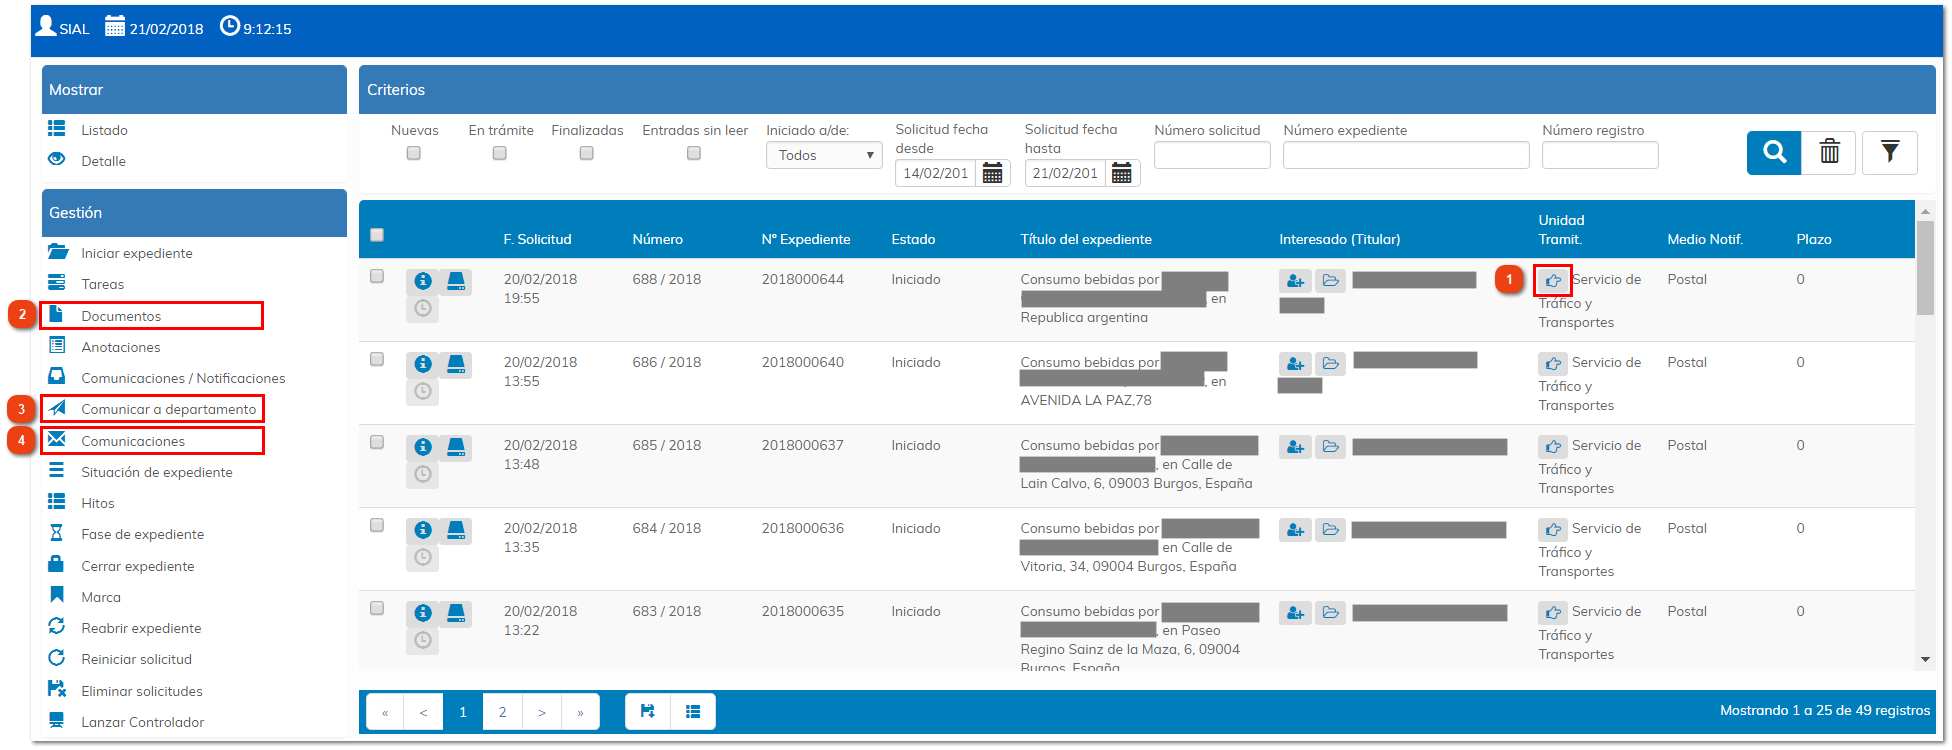Select Iniciar expediente in Gestión
The image size is (1952, 750).
click(136, 253)
